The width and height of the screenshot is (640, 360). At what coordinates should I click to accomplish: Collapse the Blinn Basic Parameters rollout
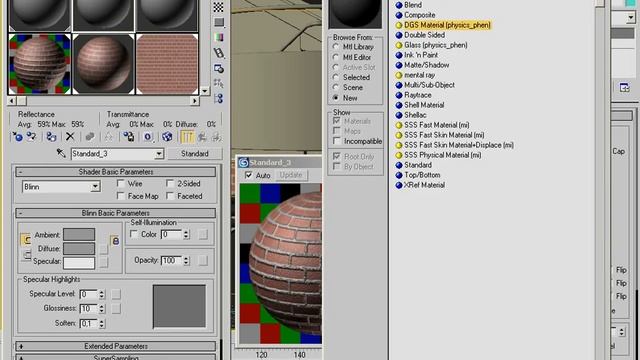tap(116, 213)
